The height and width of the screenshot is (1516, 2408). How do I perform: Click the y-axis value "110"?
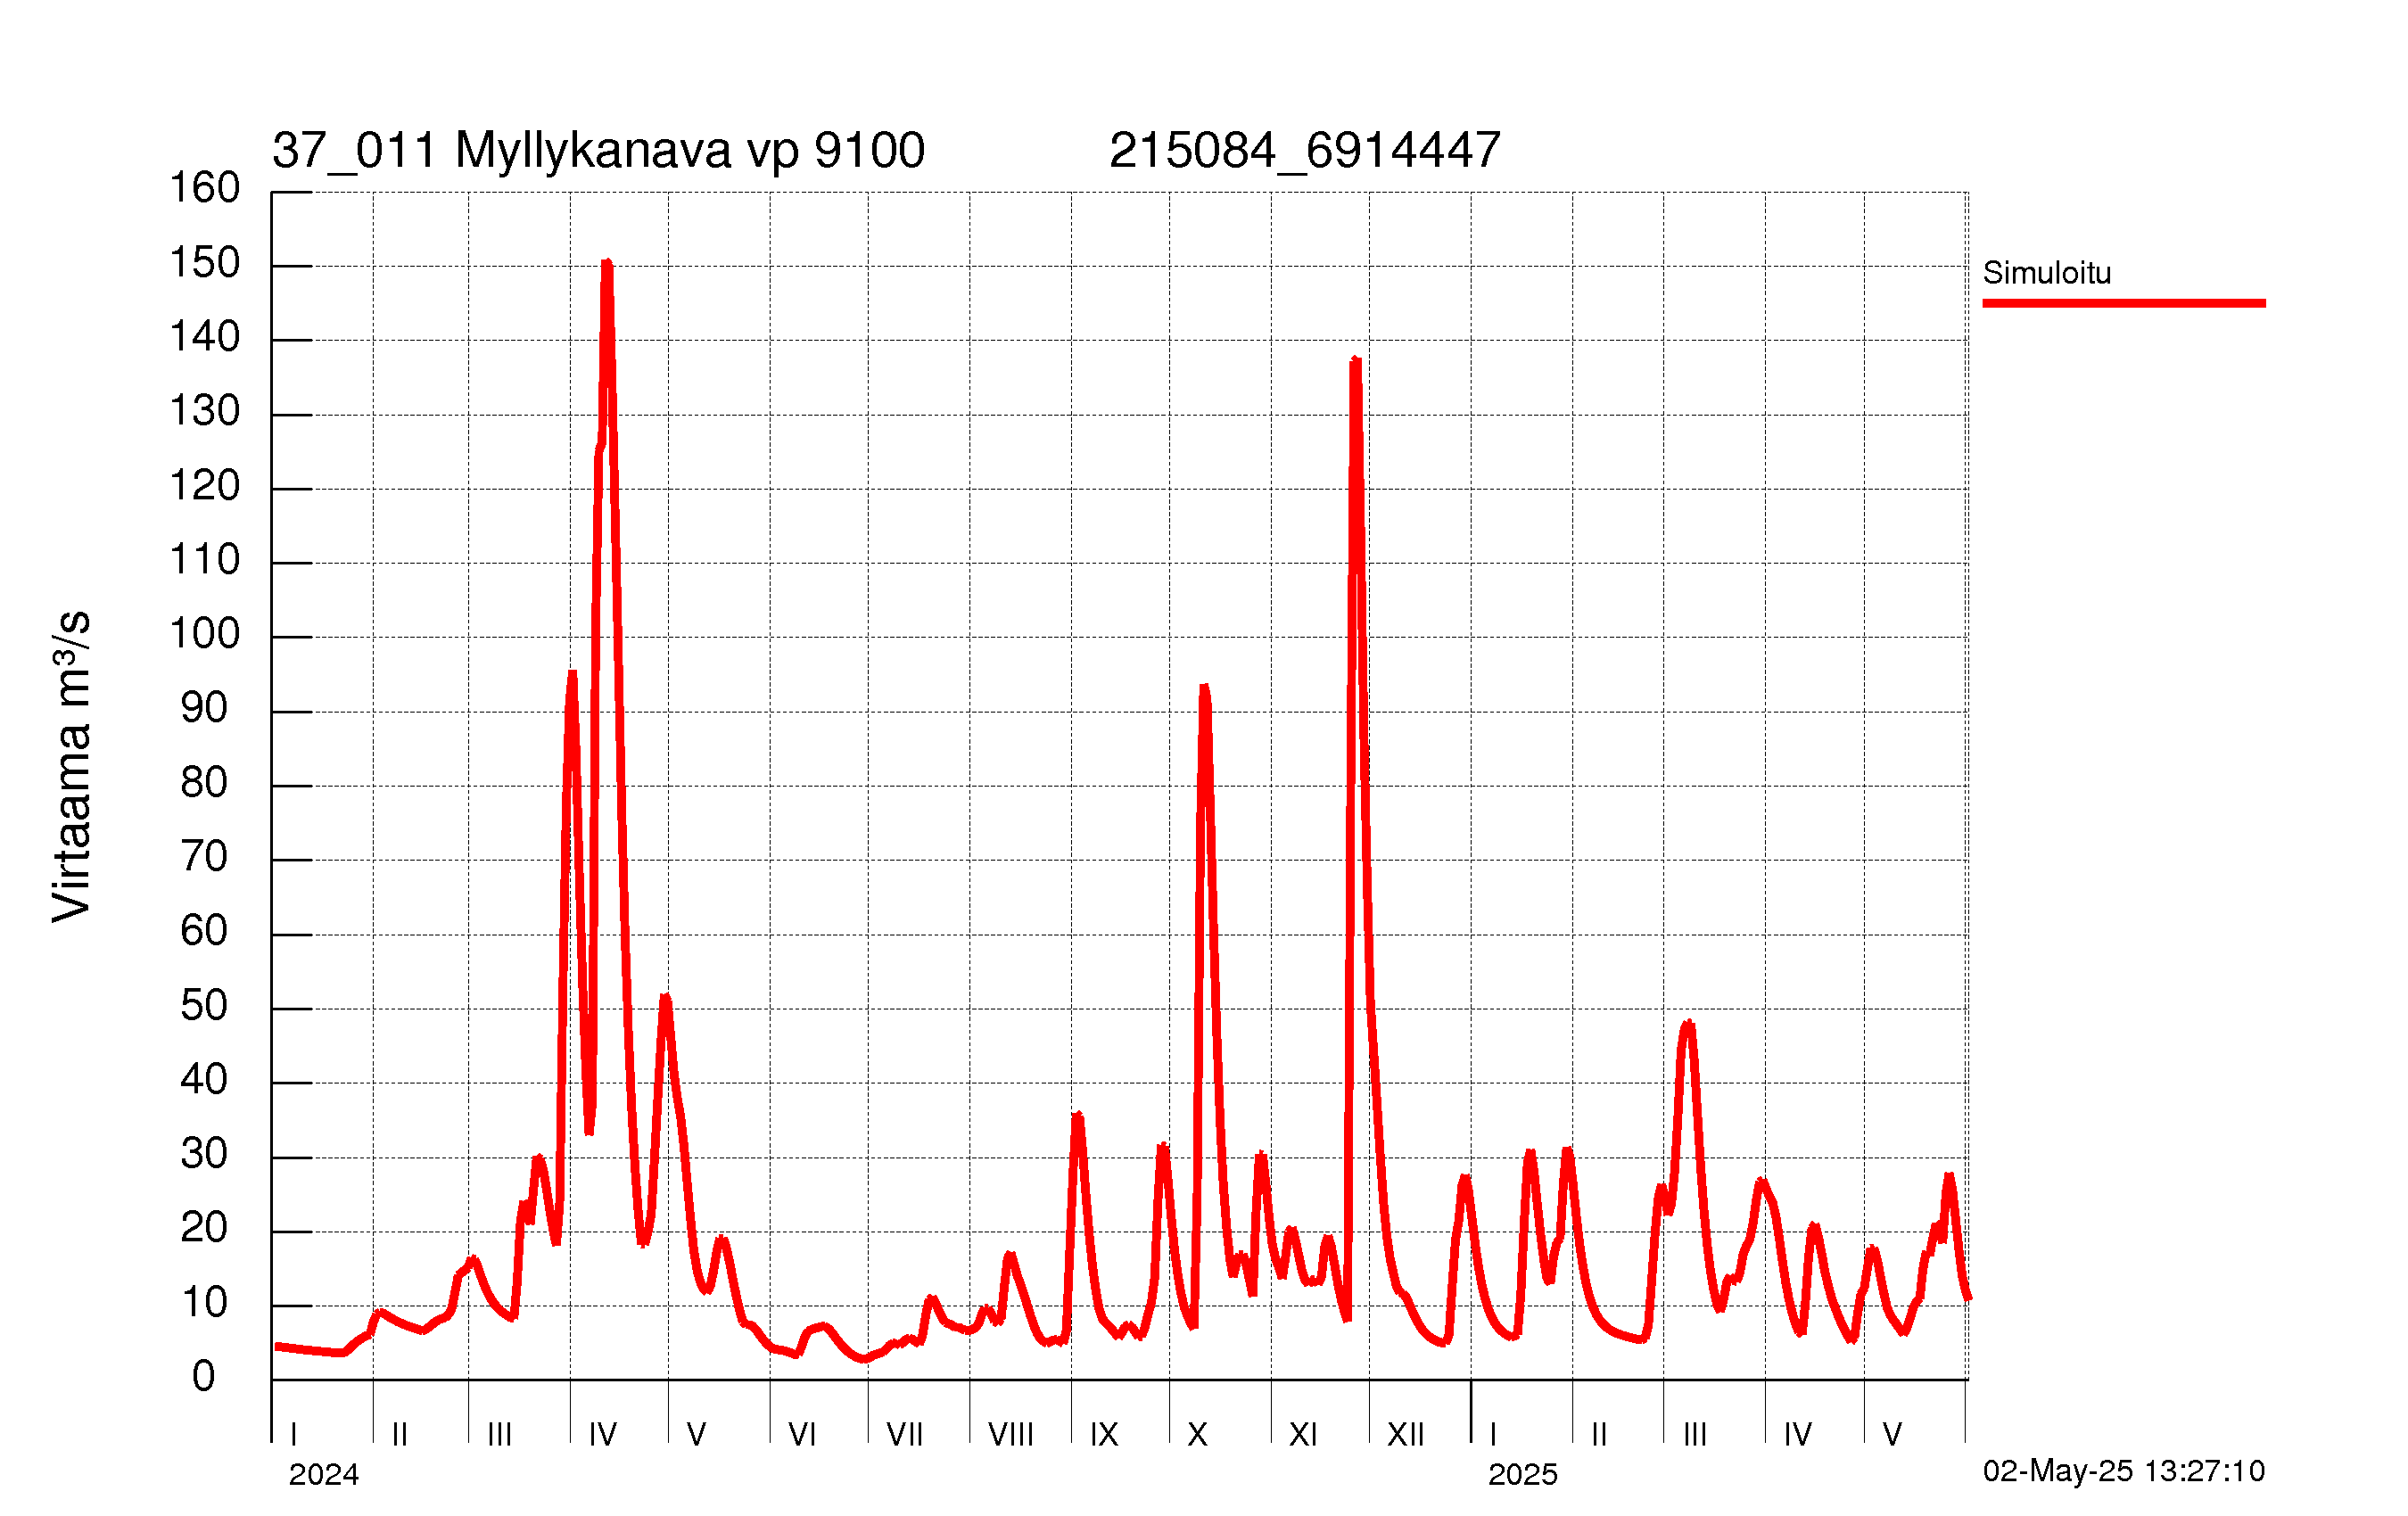tap(204, 560)
